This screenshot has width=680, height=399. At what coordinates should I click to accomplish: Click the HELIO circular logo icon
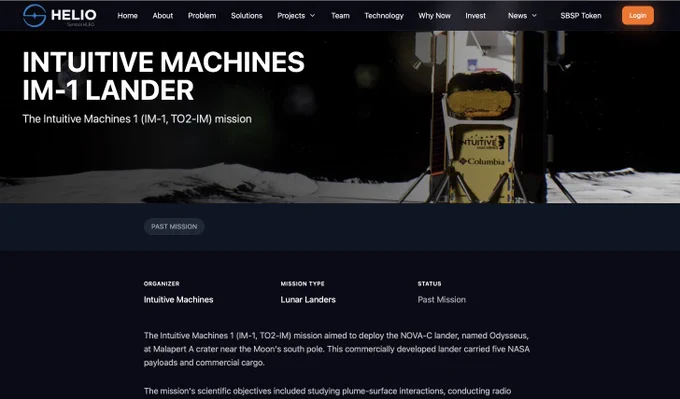[x=34, y=16]
